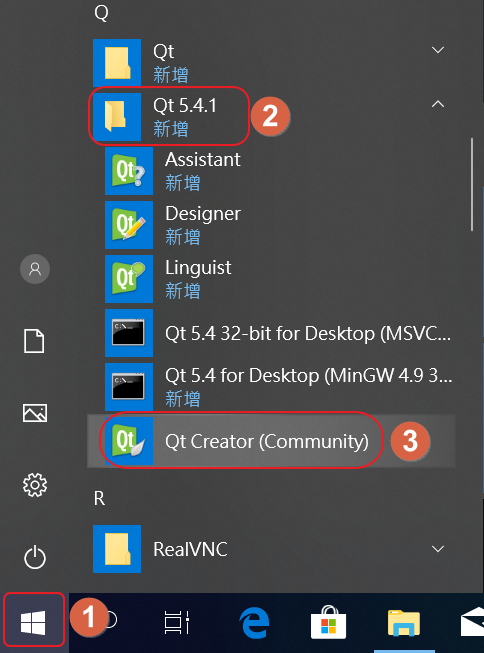The width and height of the screenshot is (484, 653).
Task: Open Qt 5.4 32-bit MSVC command prompt
Action: pyautogui.click(x=271, y=333)
